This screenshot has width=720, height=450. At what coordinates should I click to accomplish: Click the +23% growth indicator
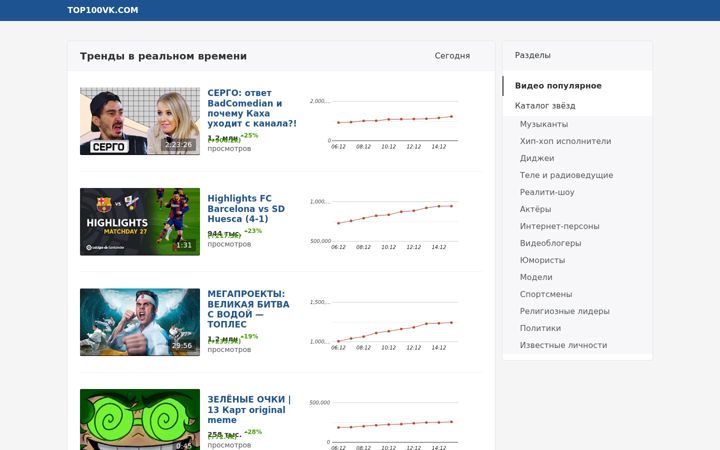click(253, 231)
